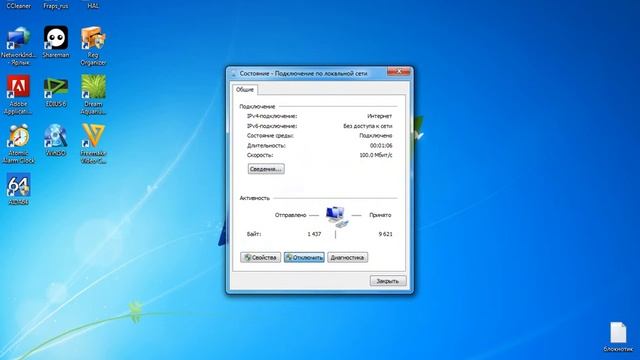Viewport: 640px width, 360px height.
Task: Launch Atomic Alarm Clock from desktop
Action: coord(18,144)
